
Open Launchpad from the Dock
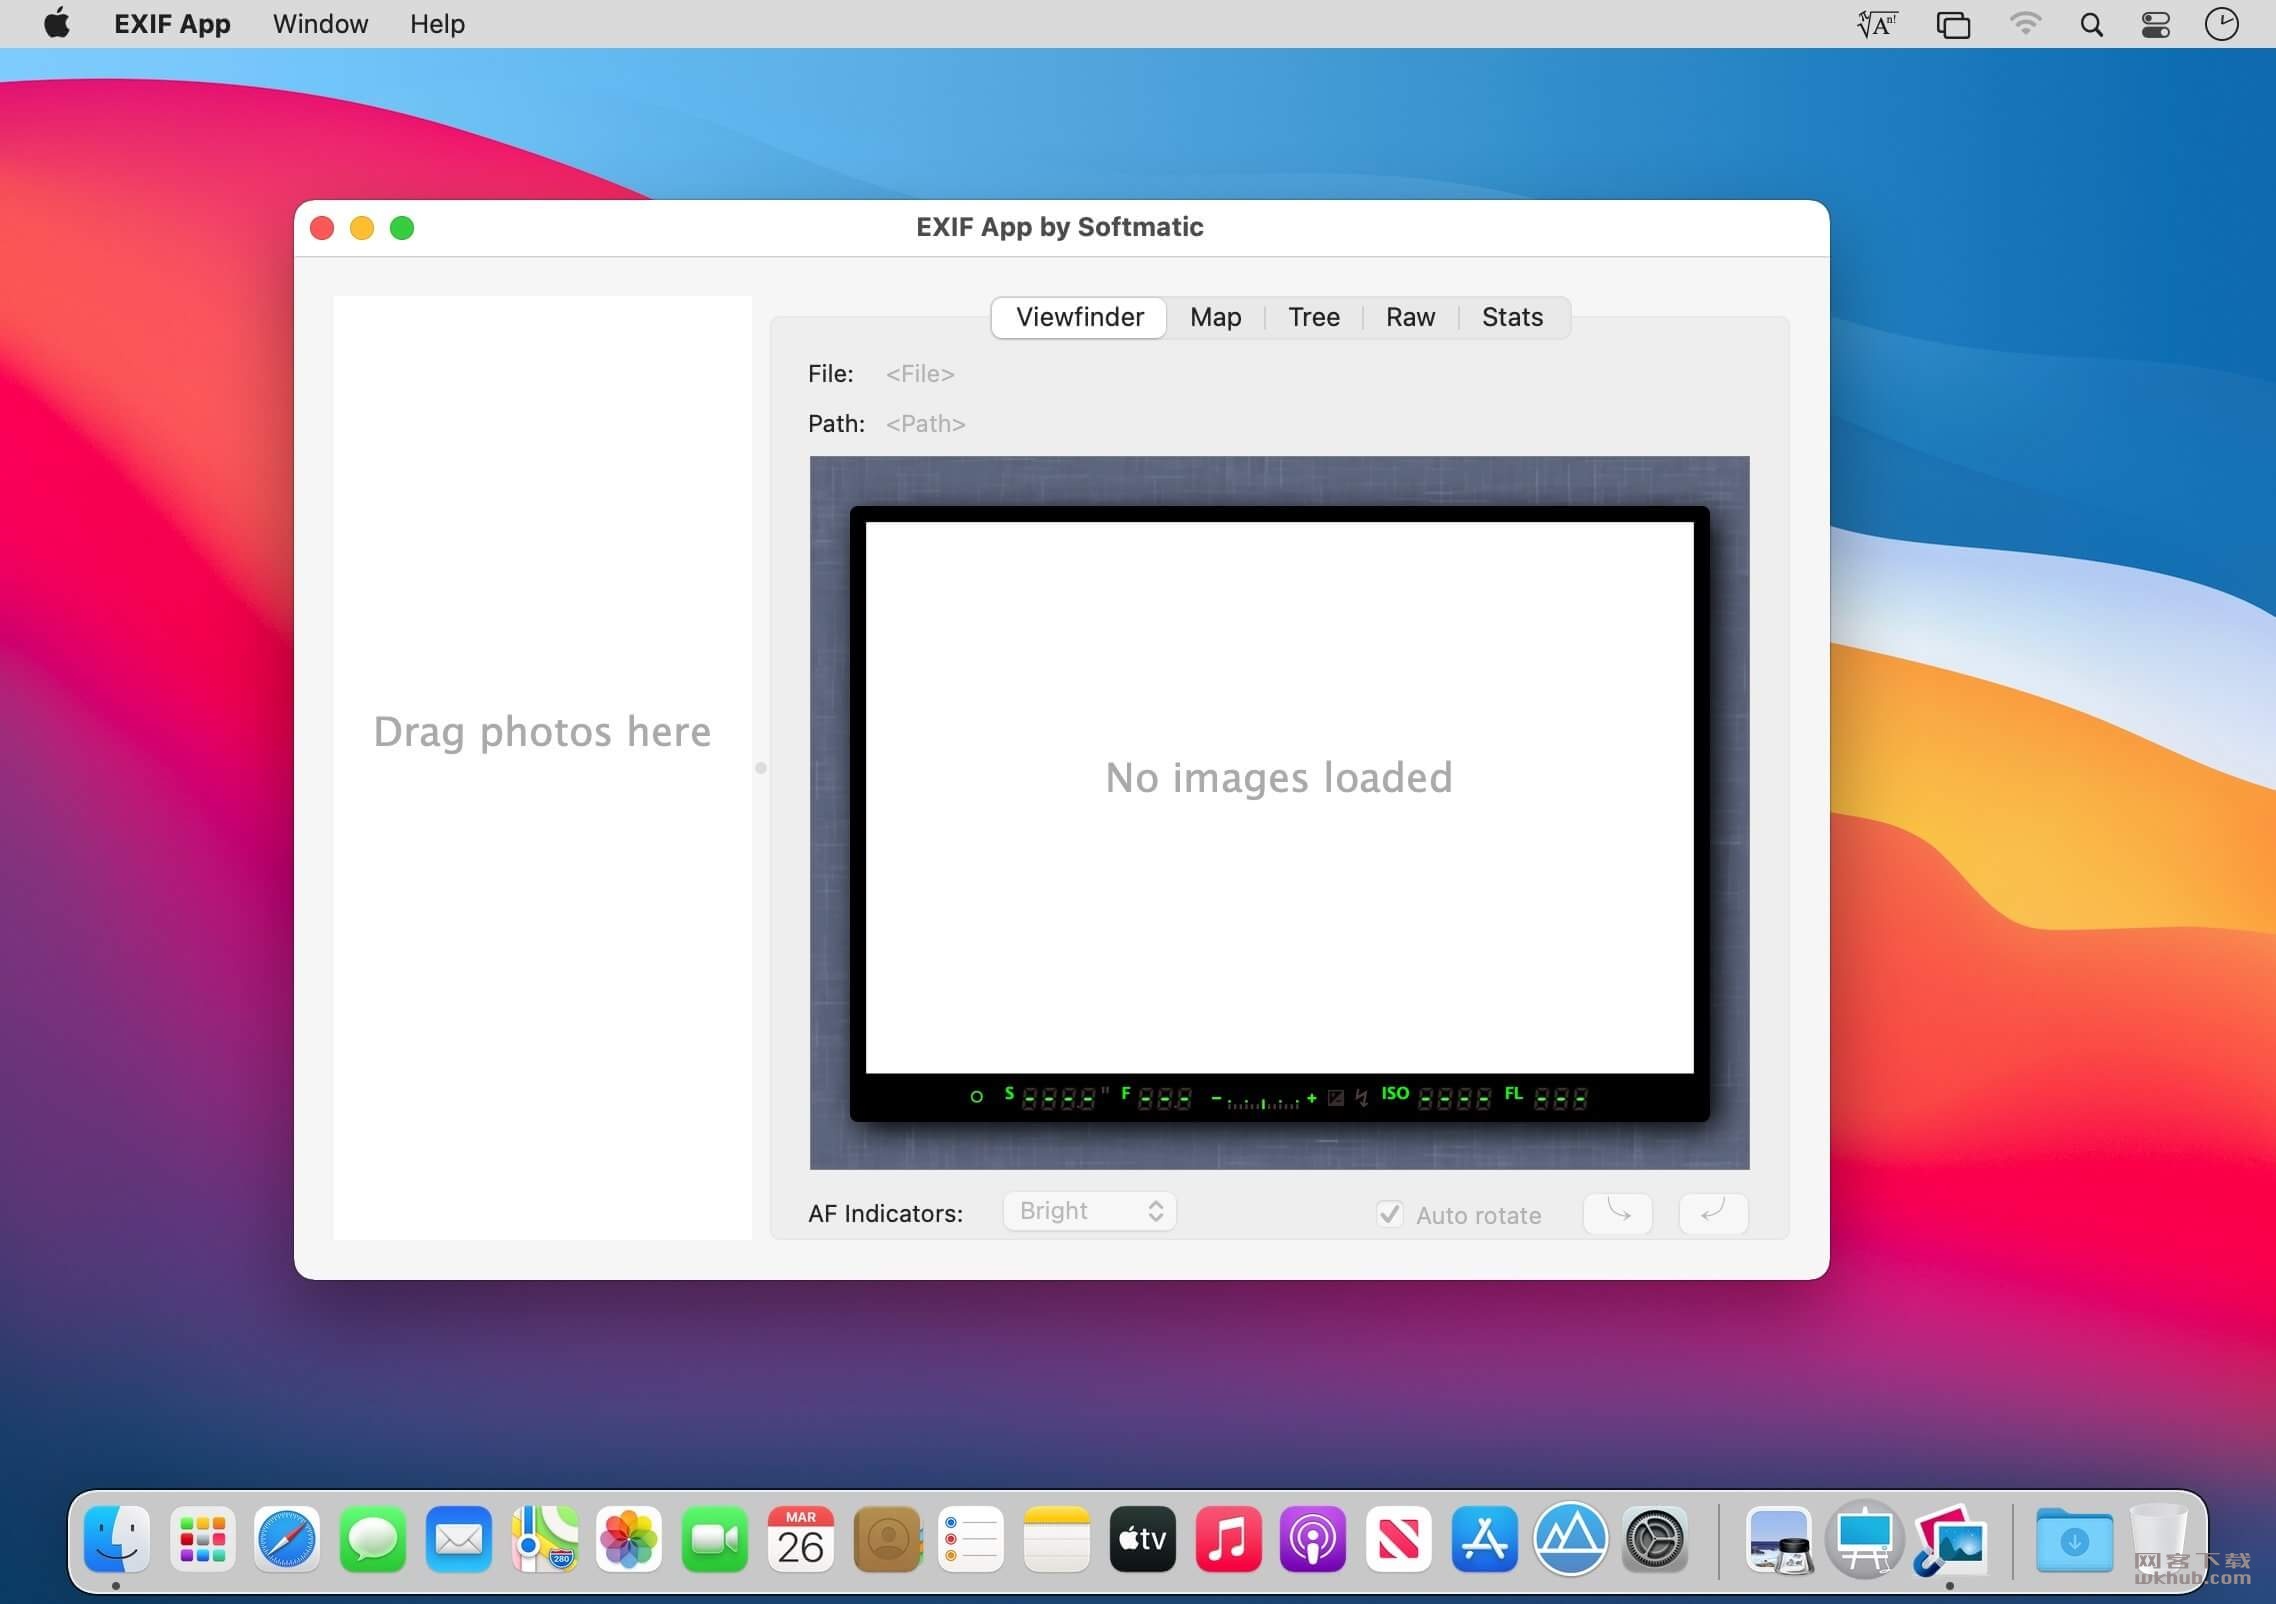pyautogui.click(x=202, y=1538)
